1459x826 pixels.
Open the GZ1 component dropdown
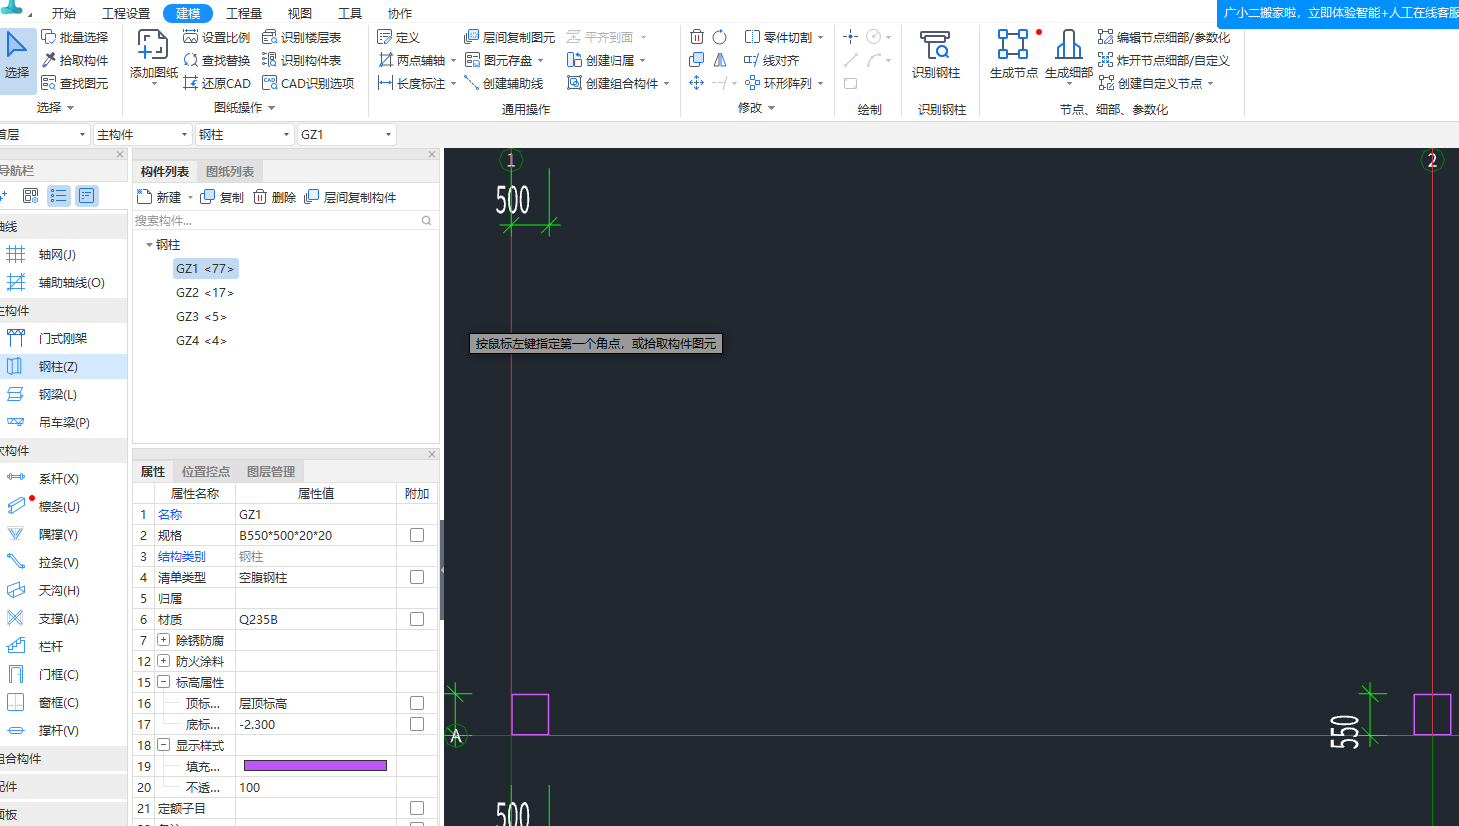pyautogui.click(x=346, y=134)
